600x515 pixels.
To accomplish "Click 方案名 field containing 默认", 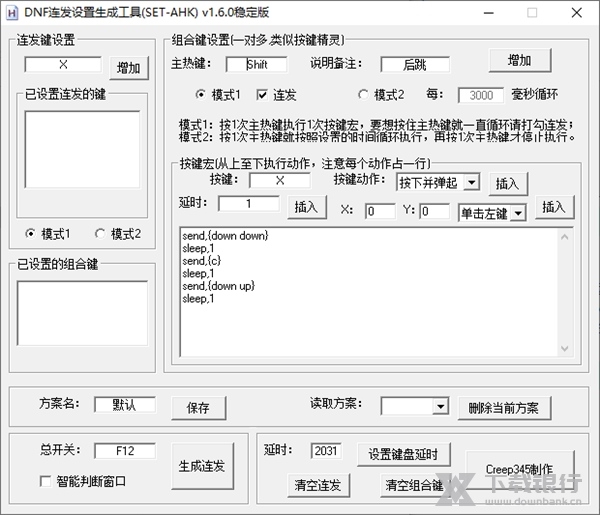I will click(125, 404).
